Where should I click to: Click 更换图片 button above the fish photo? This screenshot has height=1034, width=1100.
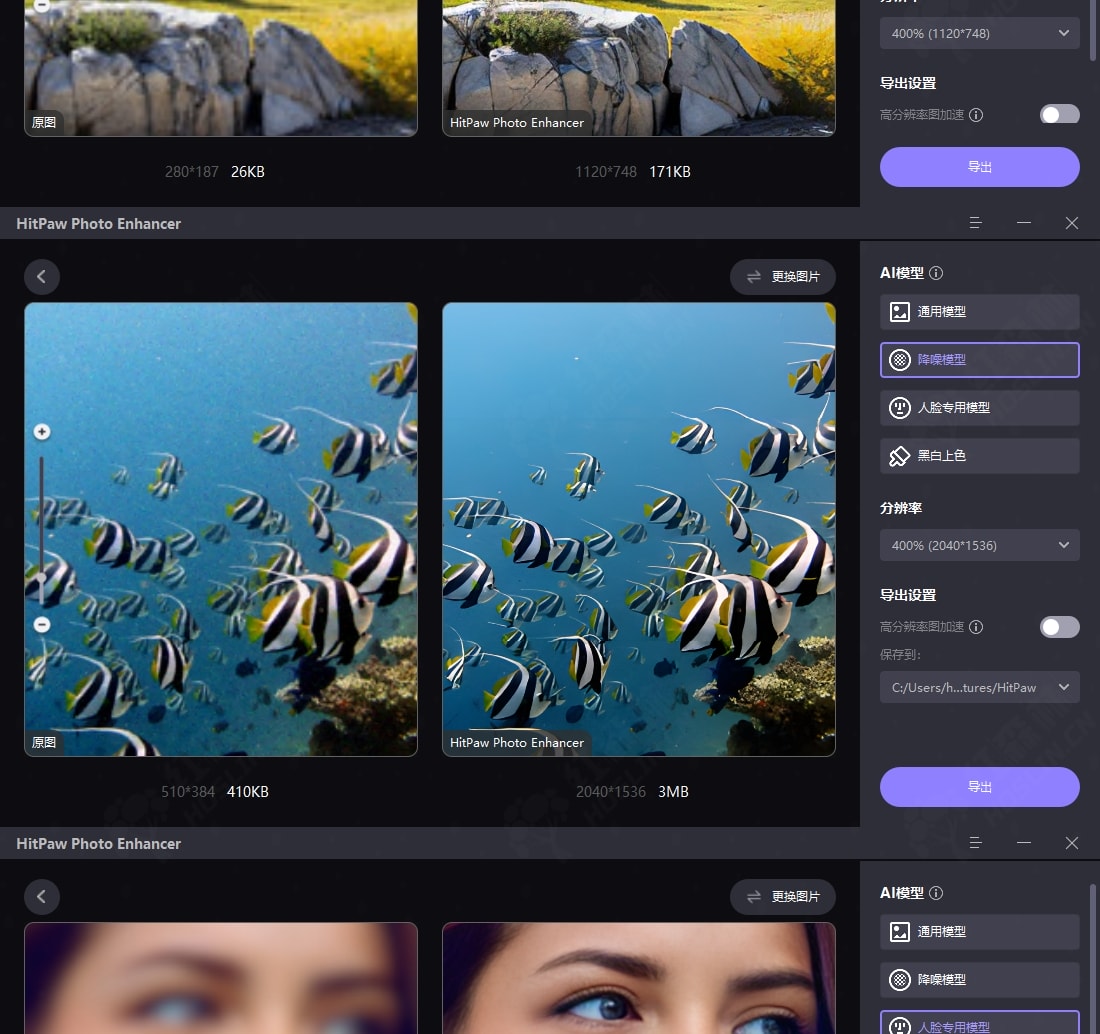[x=782, y=277]
